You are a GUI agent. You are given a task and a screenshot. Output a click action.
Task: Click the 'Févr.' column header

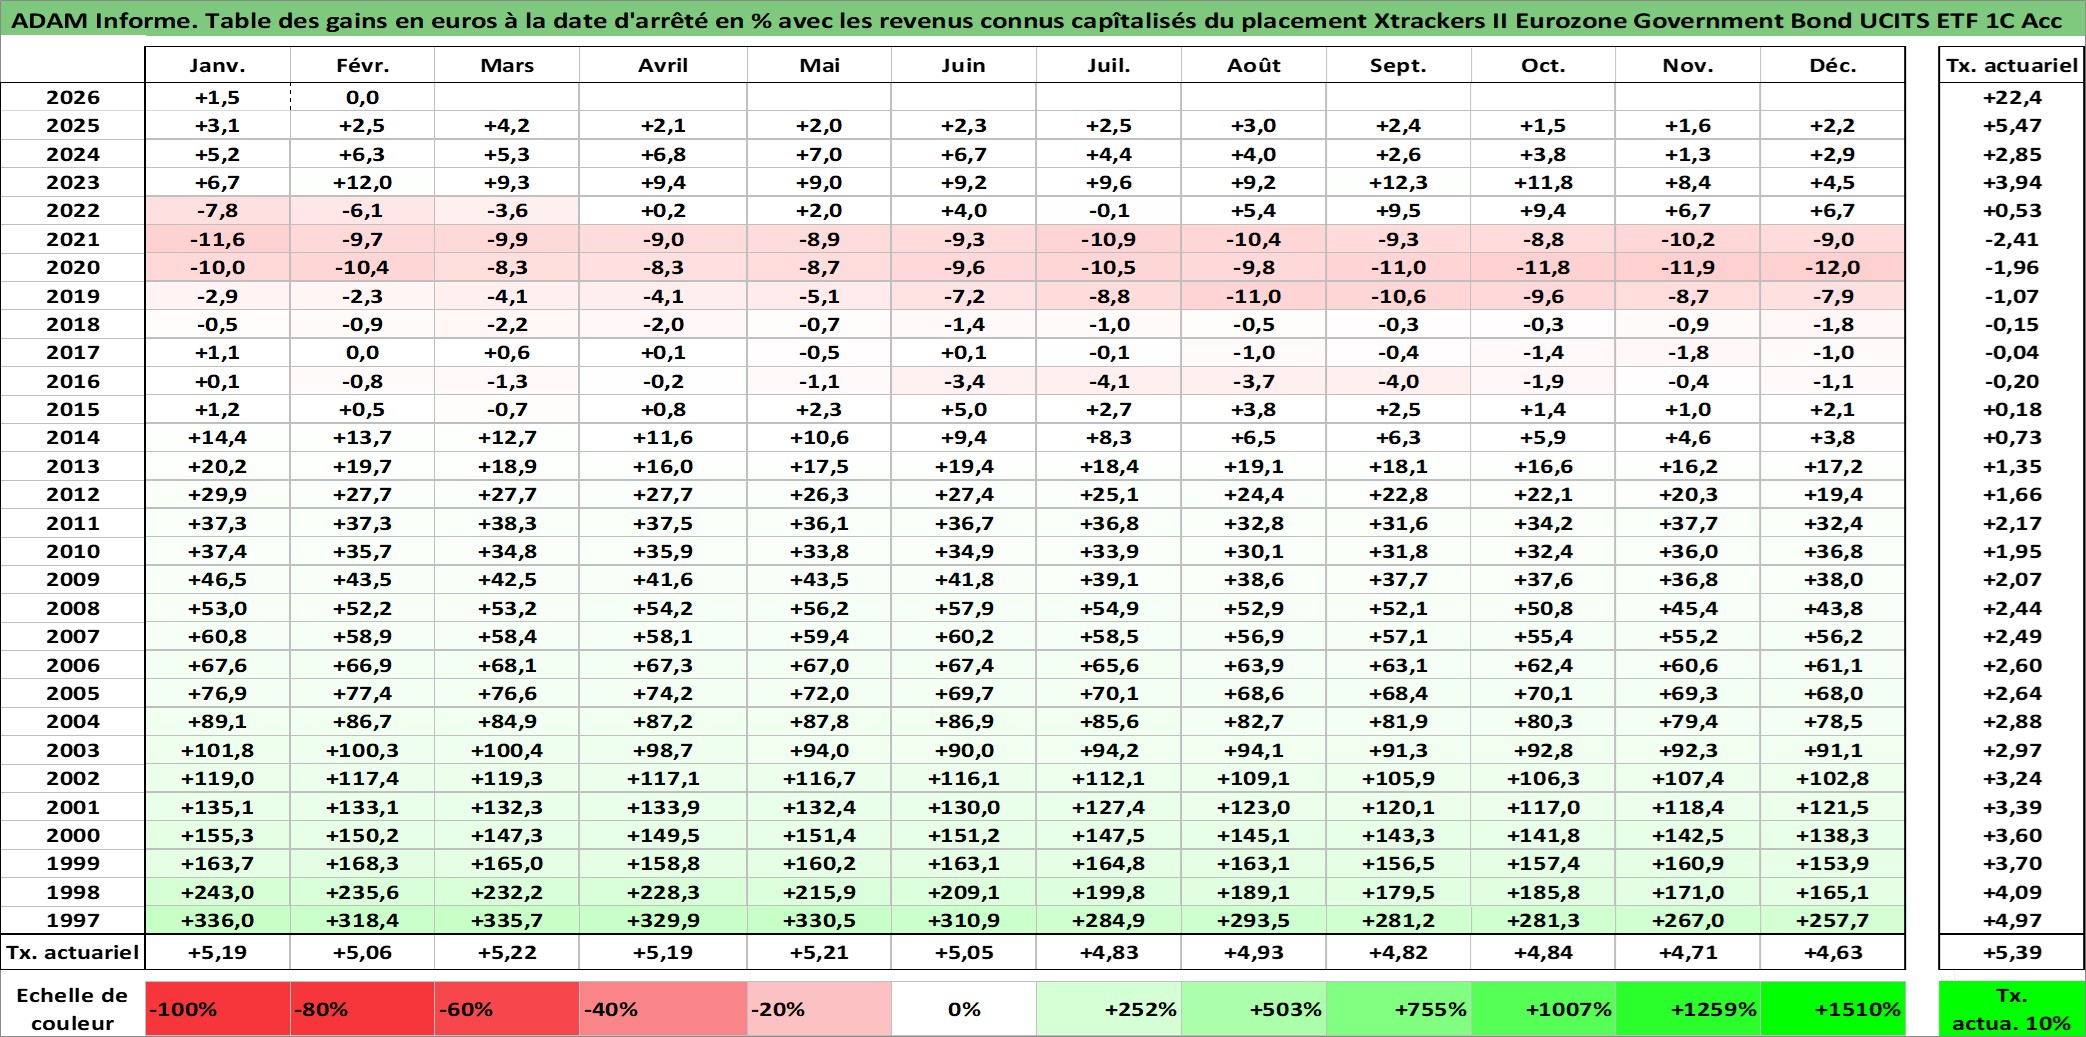362,65
